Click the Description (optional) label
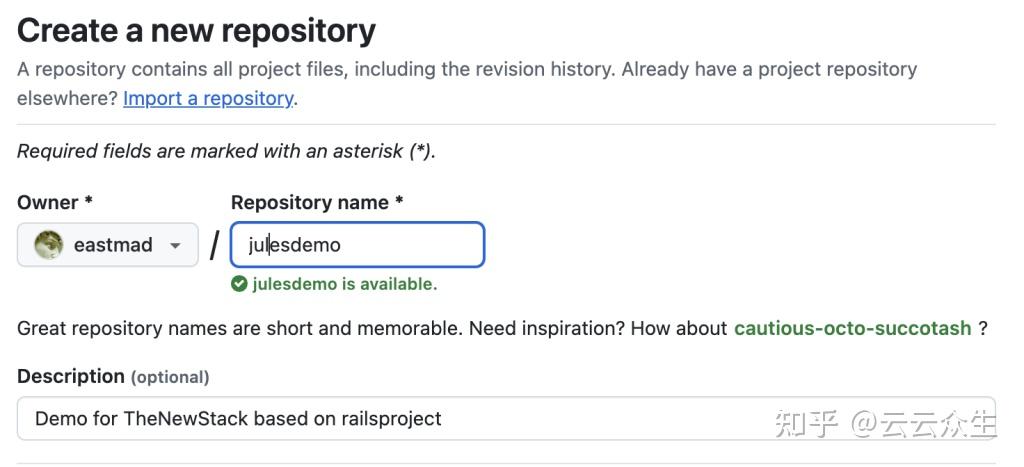This screenshot has width=1024, height=467. click(x=113, y=376)
